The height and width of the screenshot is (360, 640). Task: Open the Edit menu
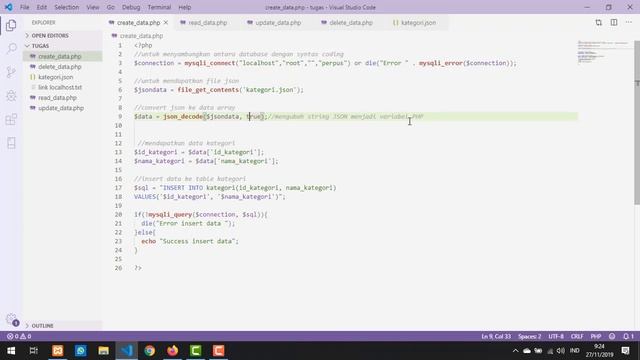tap(42, 7)
